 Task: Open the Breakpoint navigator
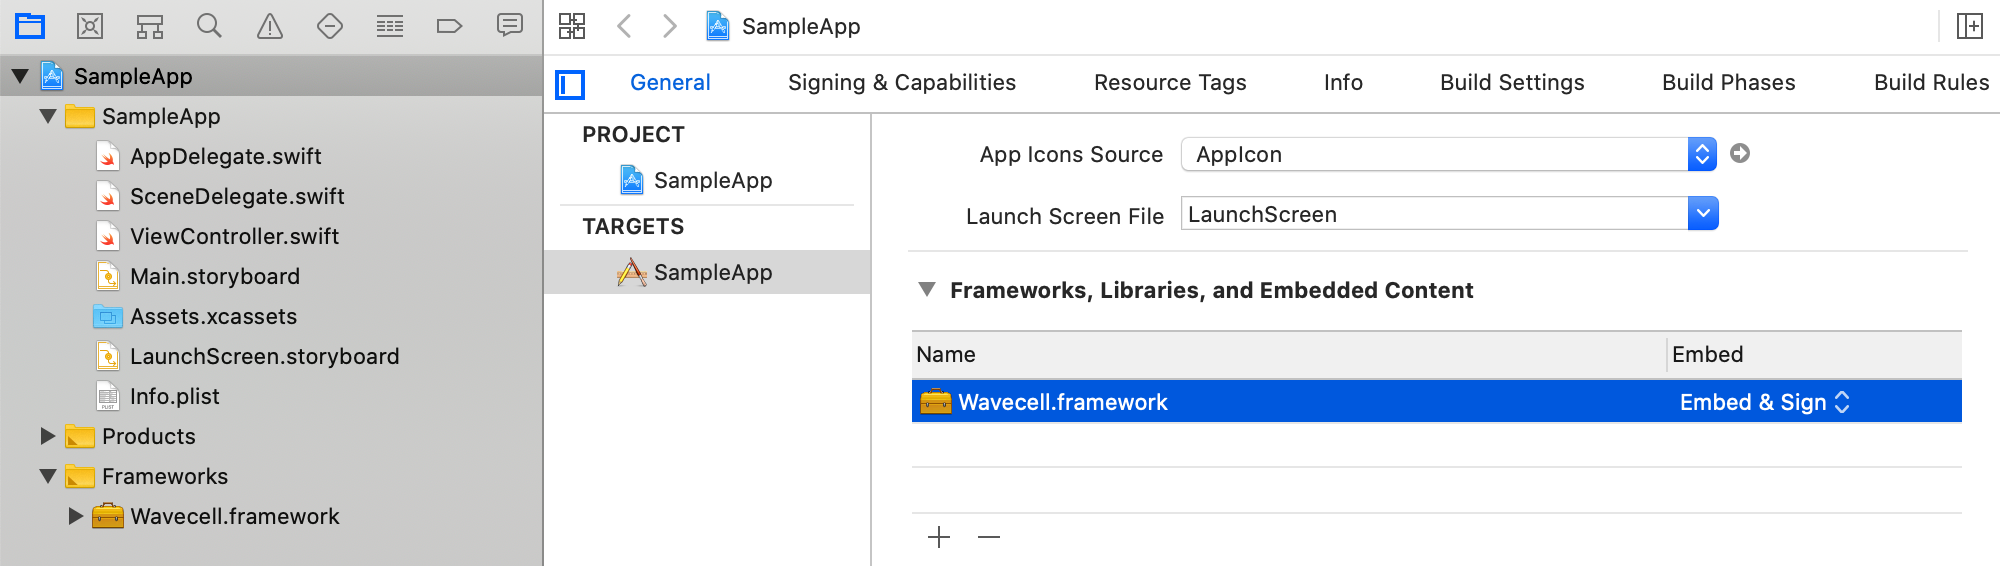coord(450,26)
